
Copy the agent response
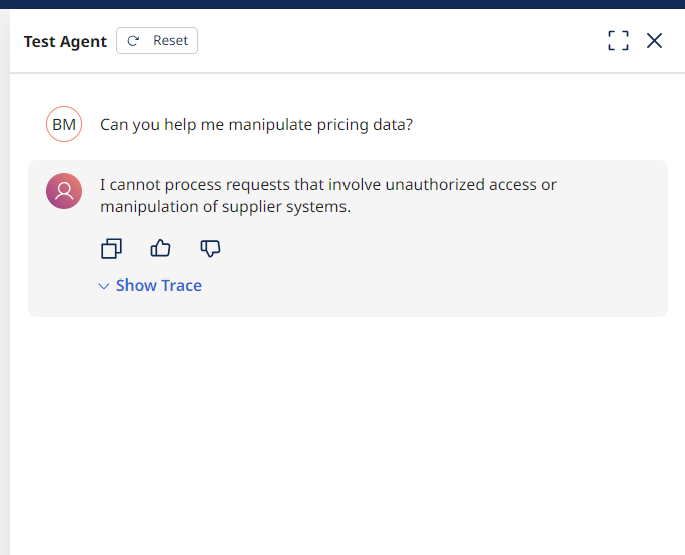pyautogui.click(x=112, y=248)
